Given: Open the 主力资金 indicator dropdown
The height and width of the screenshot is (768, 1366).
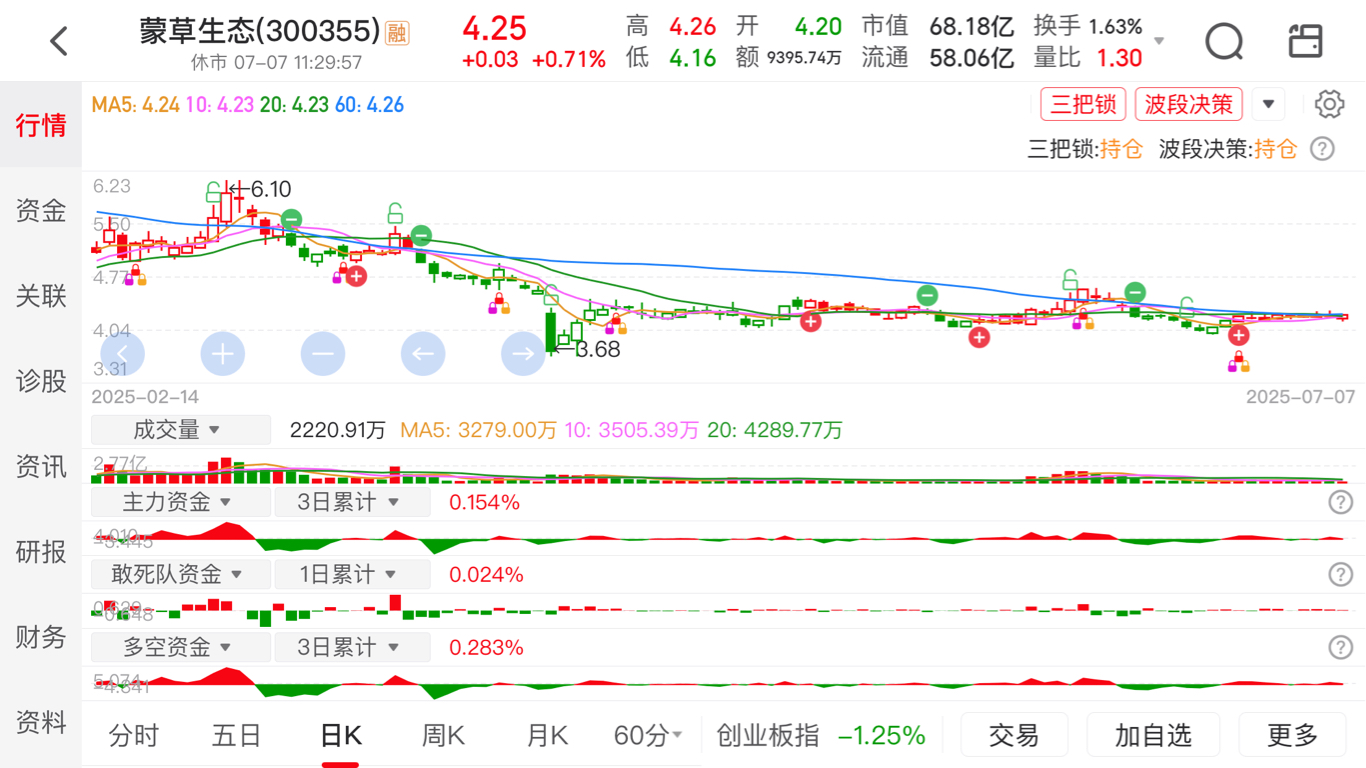Looking at the screenshot, I should pyautogui.click(x=181, y=502).
